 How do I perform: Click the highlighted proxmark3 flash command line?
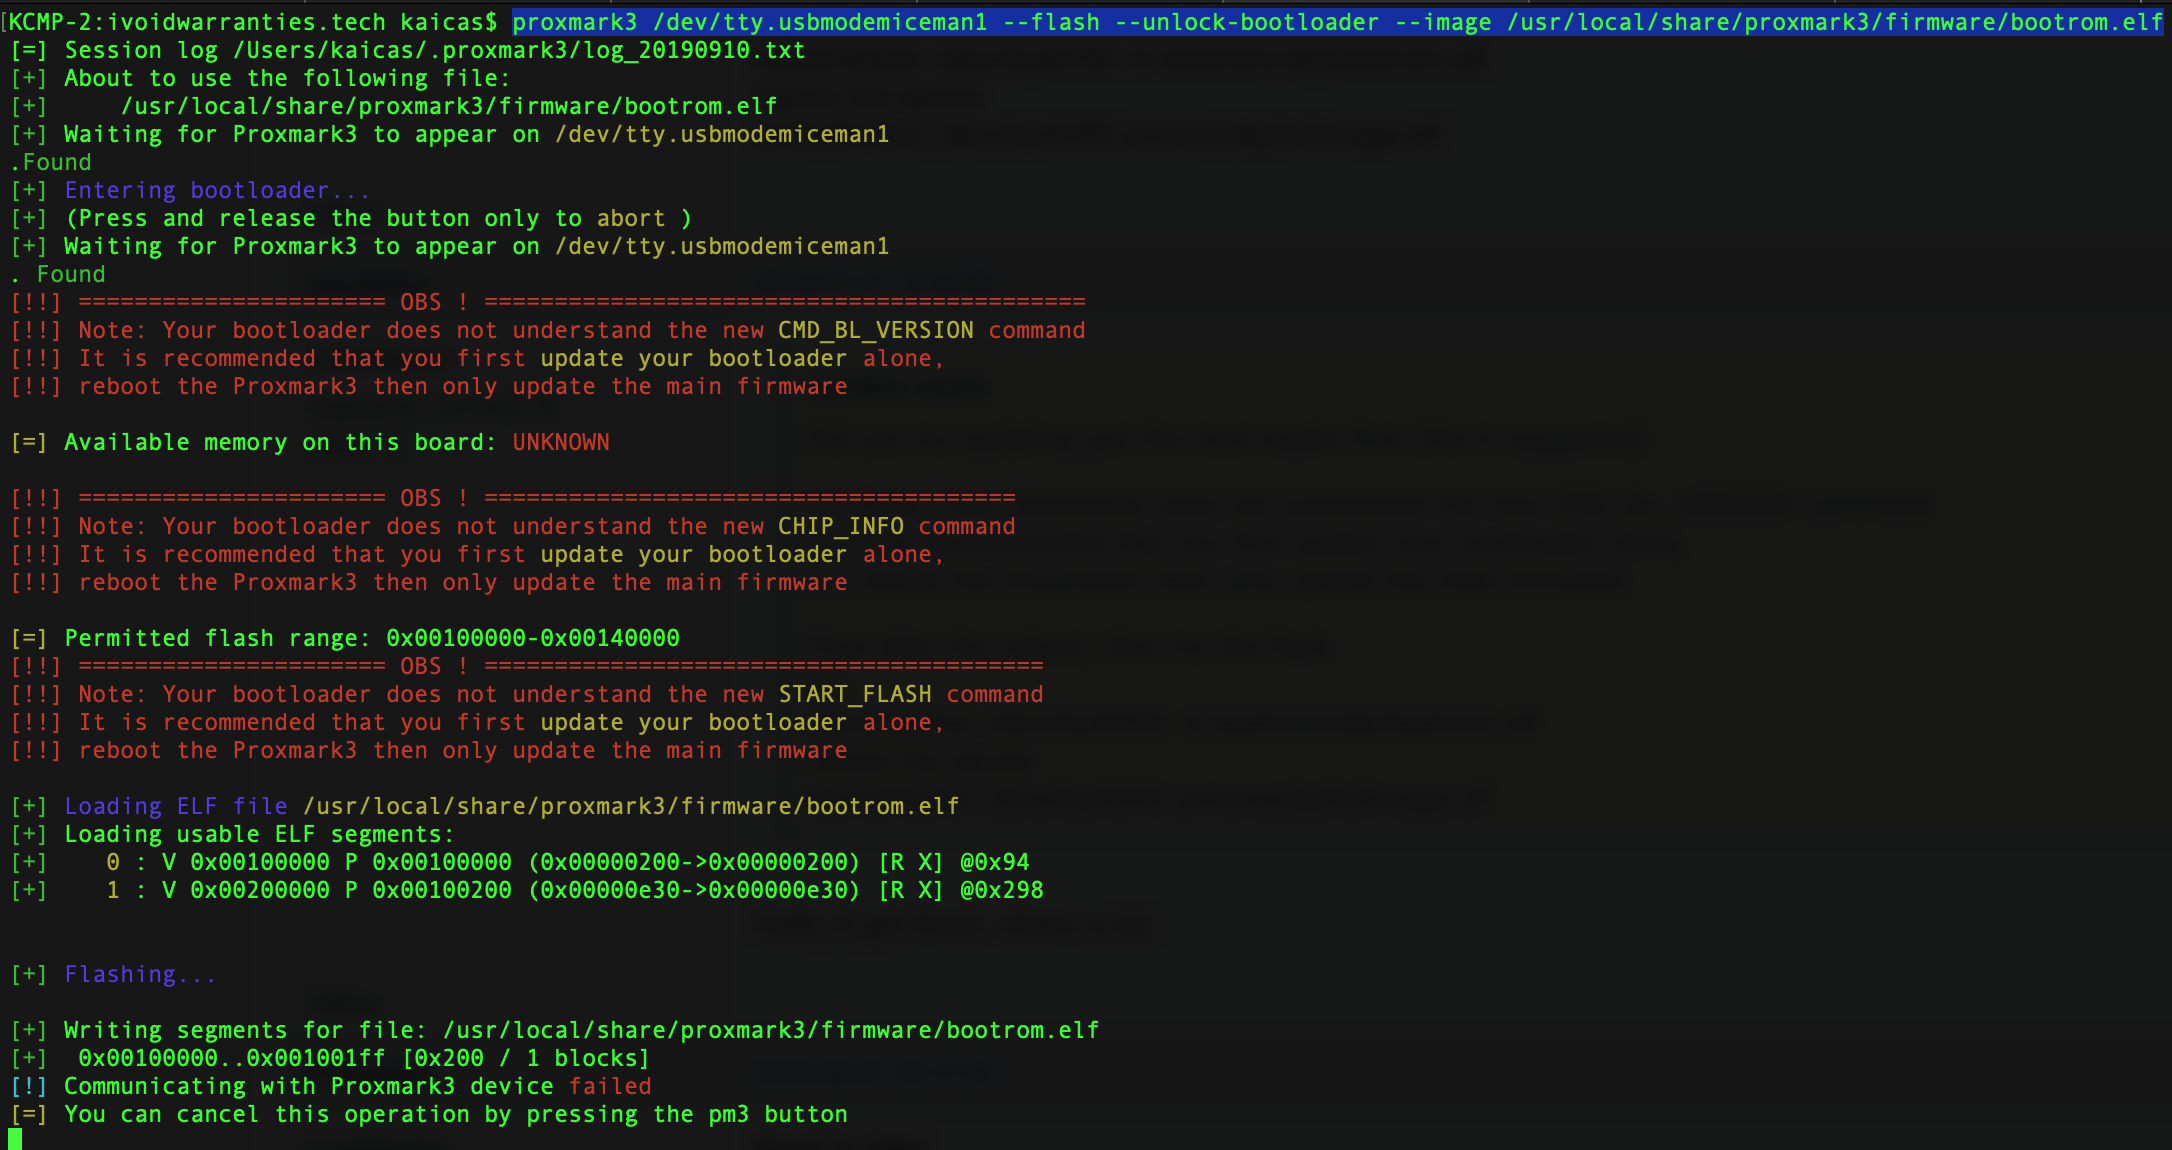(1337, 22)
